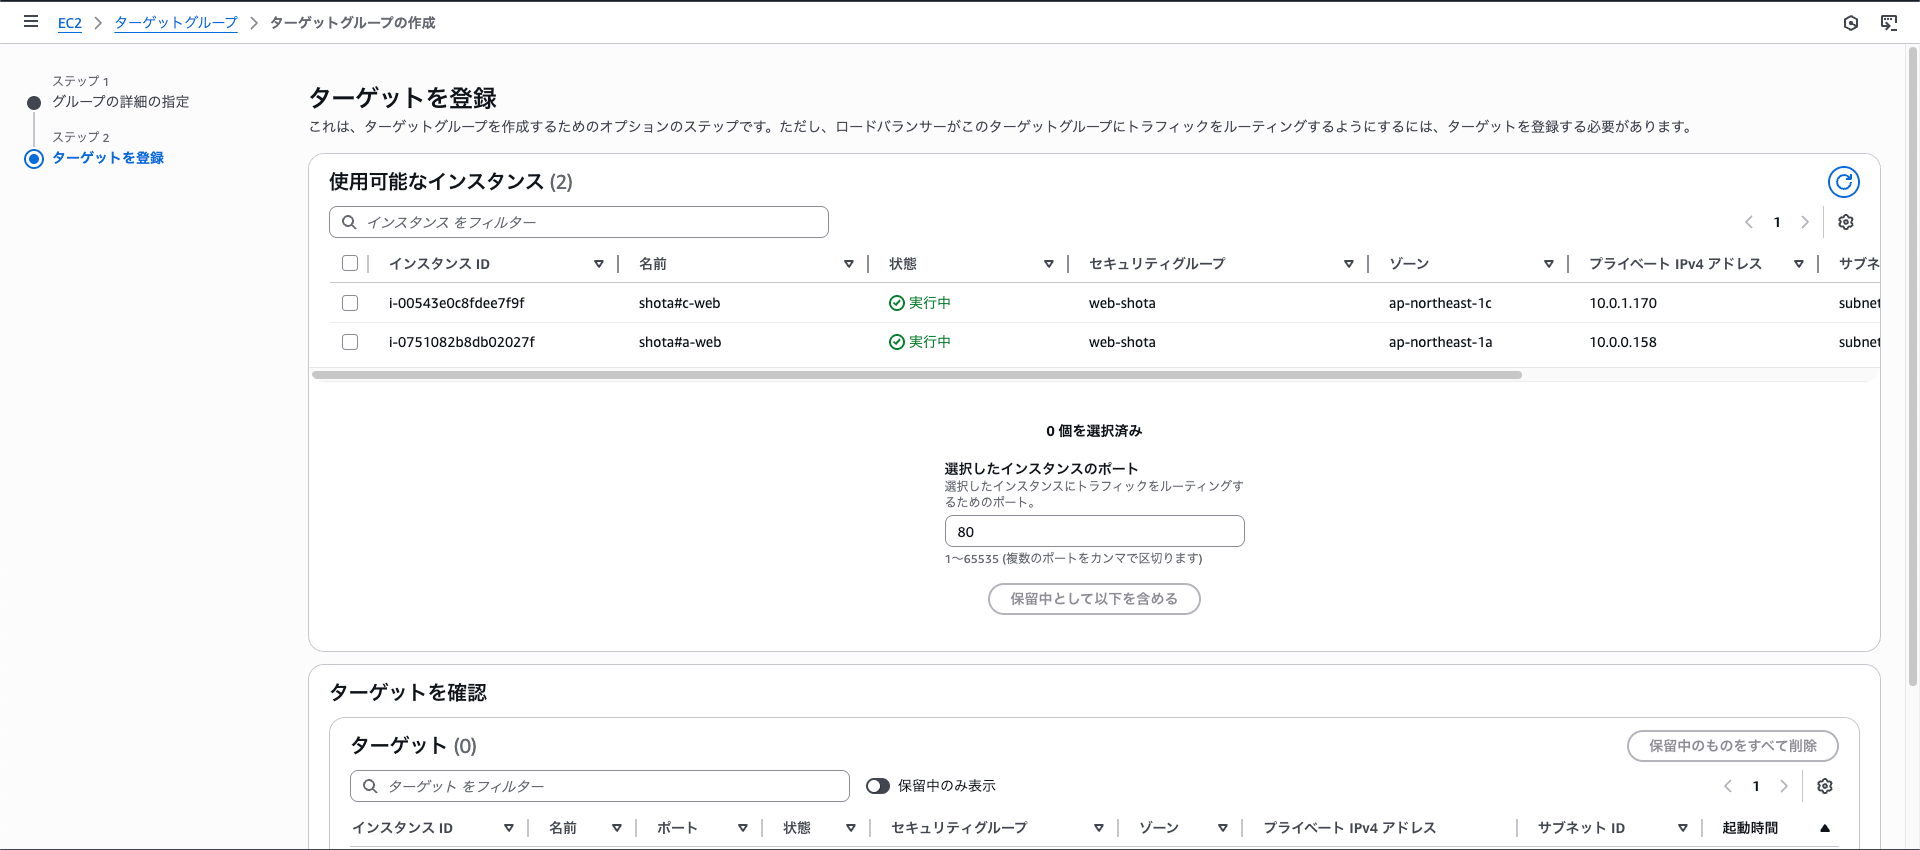Sort targets table by launch time arrow
Viewport: 1920px width, 850px height.
coord(1825,828)
